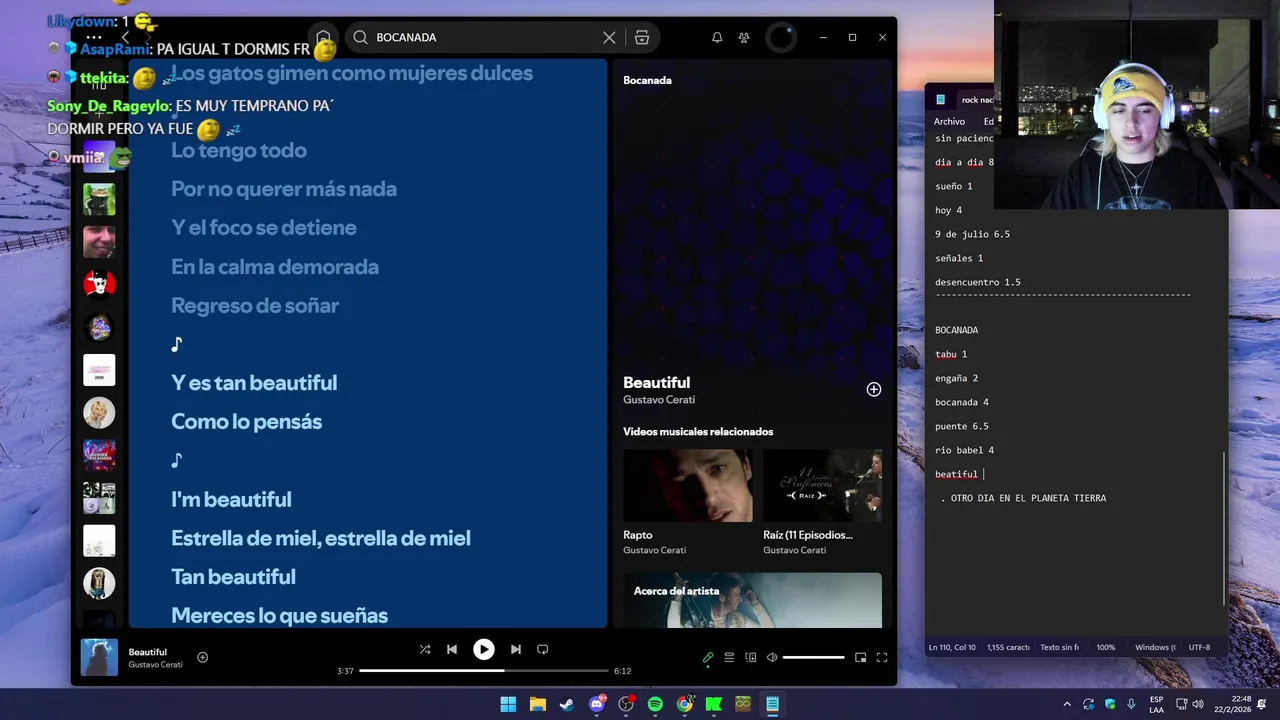Toggle shuffle in the player bar
Screen dimensions: 1280x720
click(425, 649)
